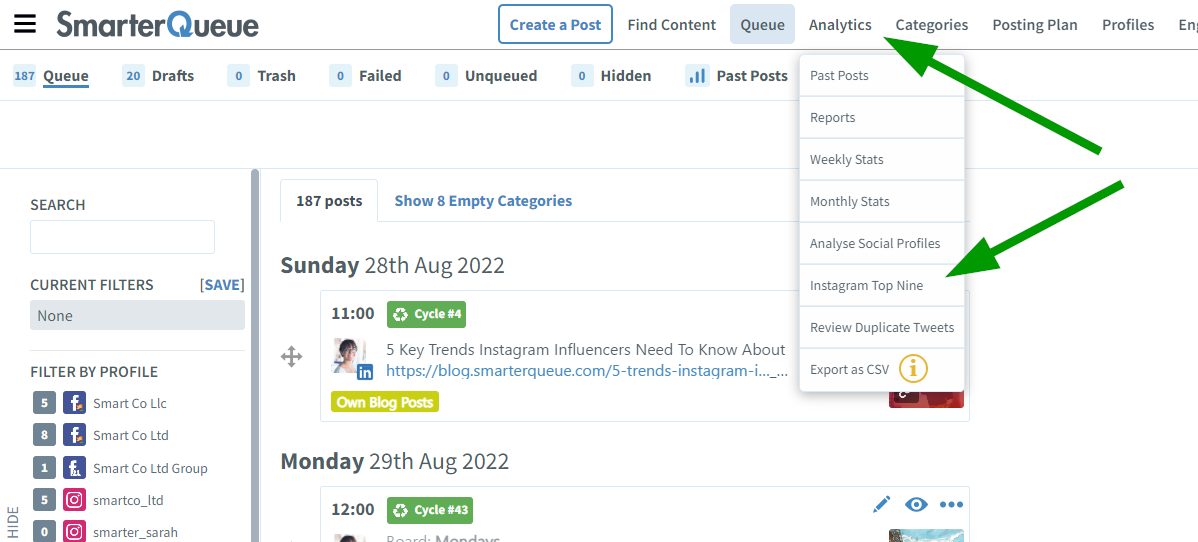
Task: Go to Posting Plan
Action: 1034,24
